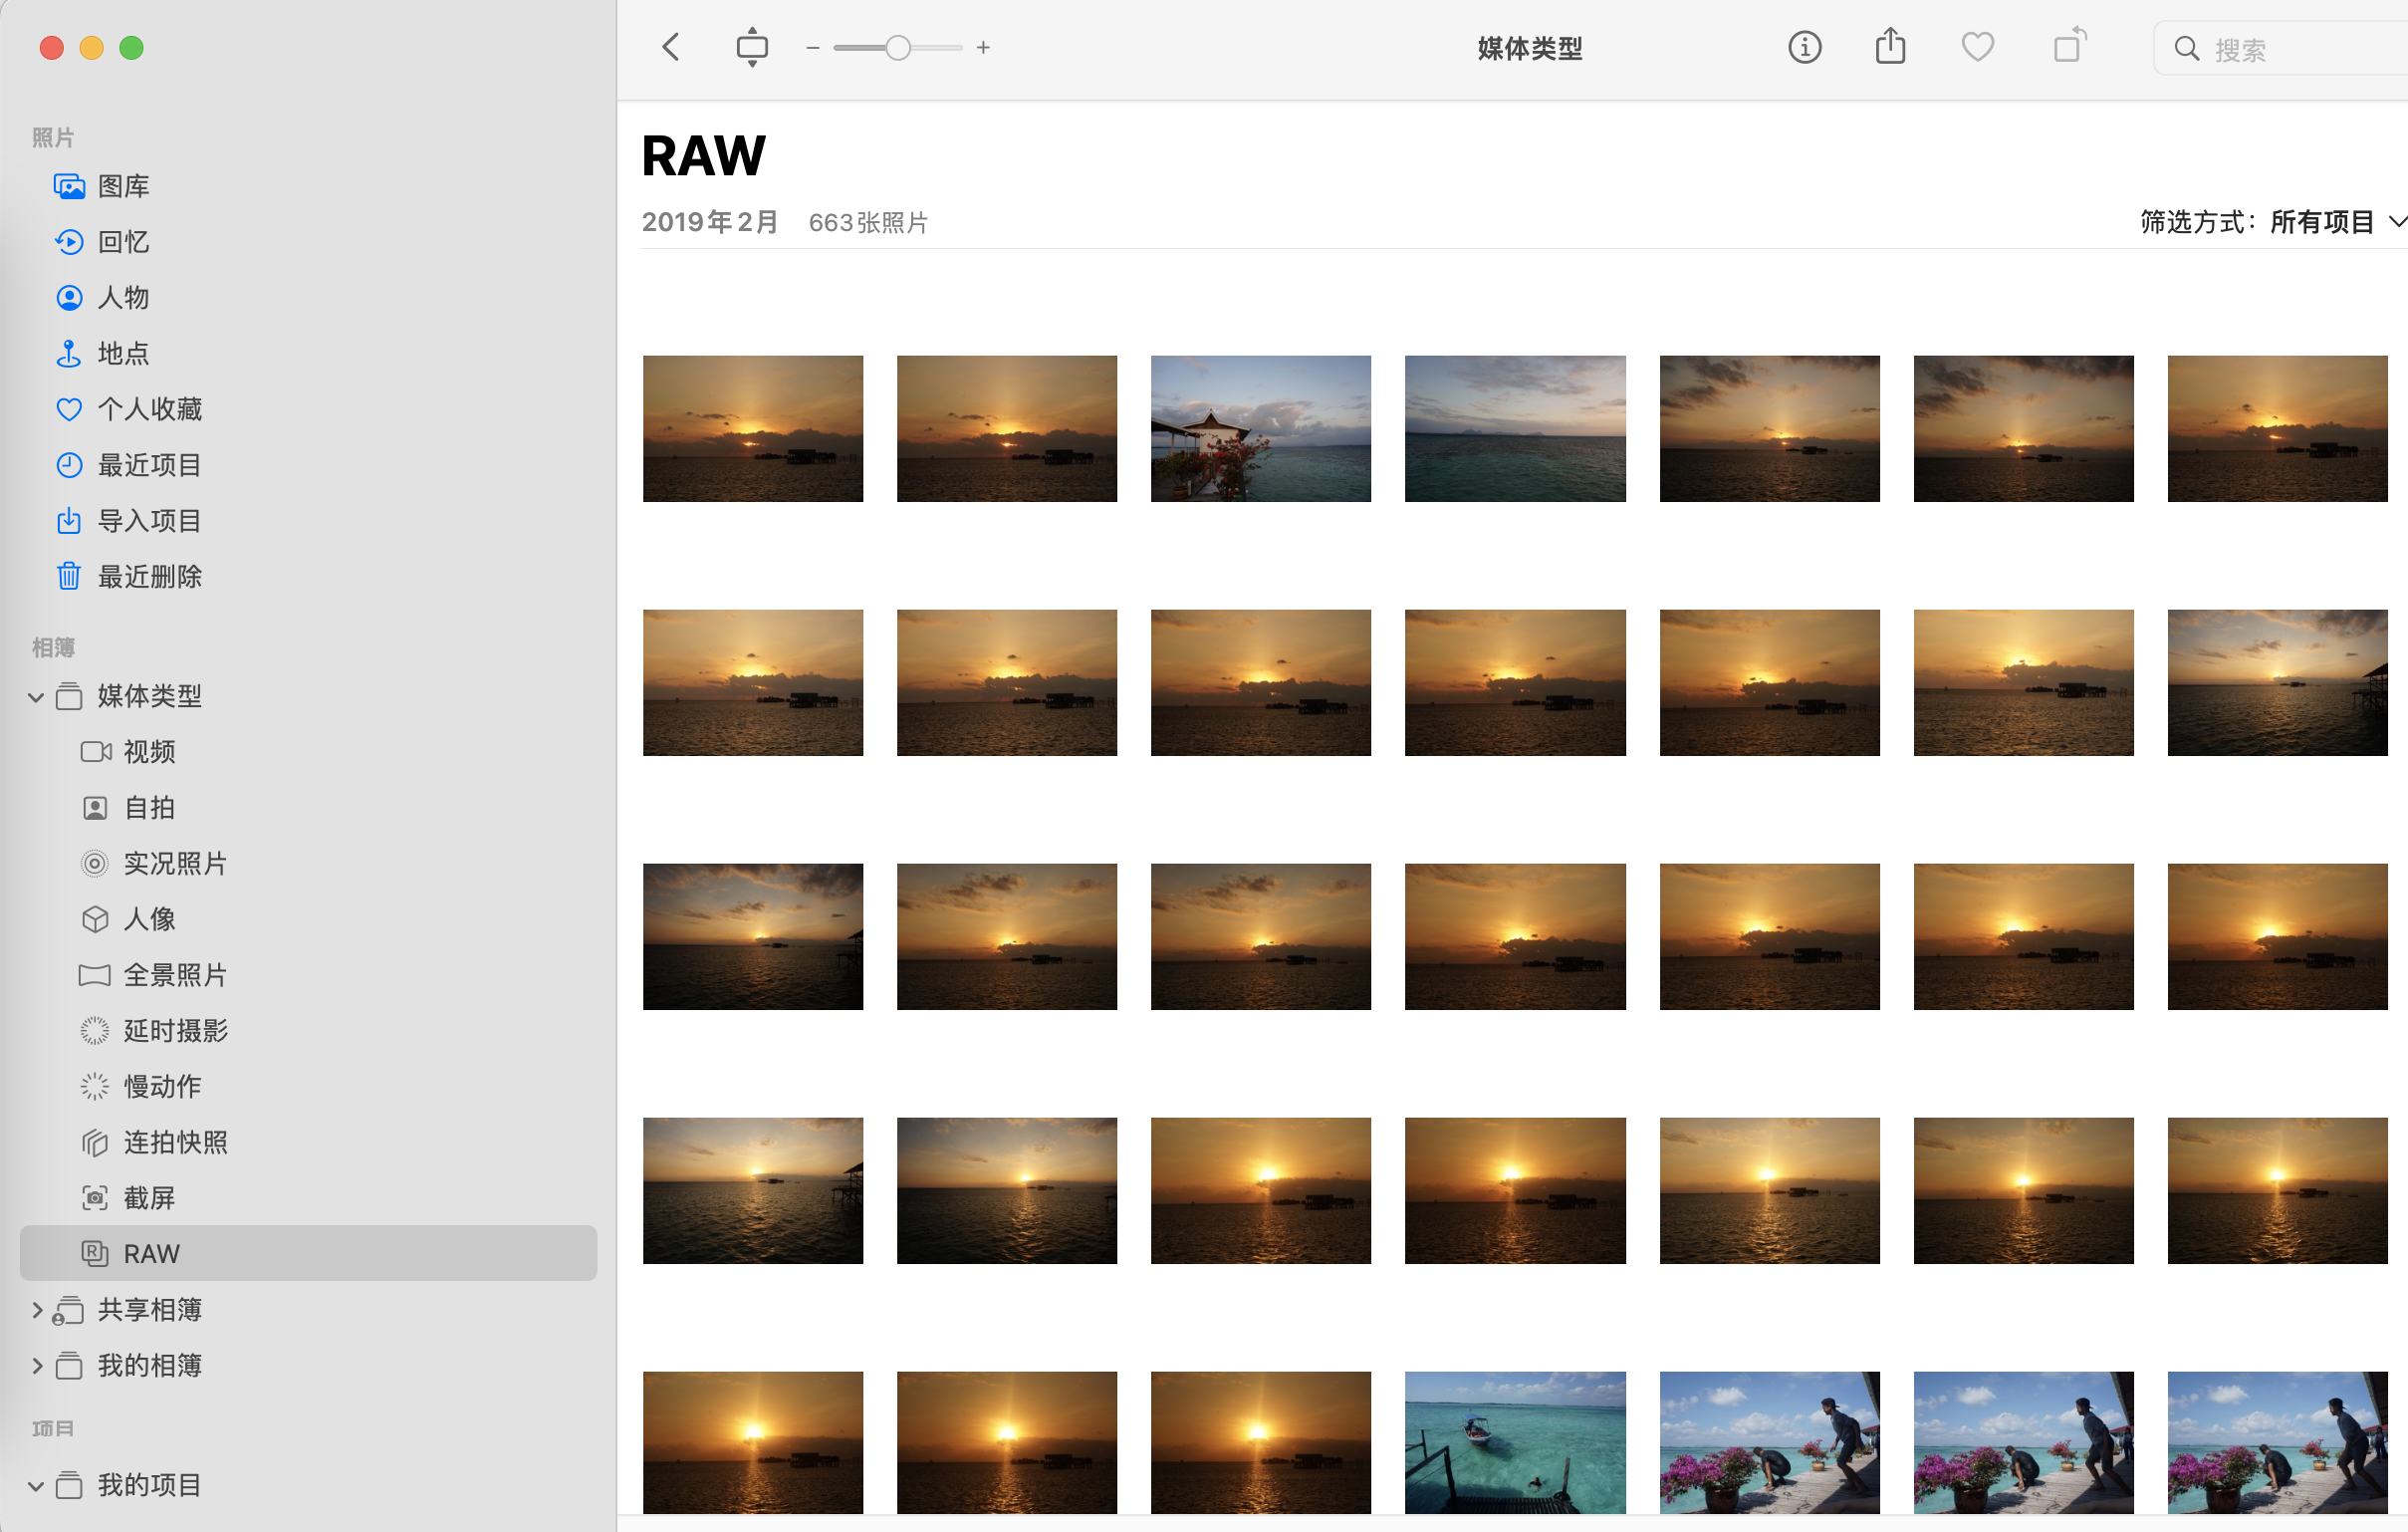Click zoom in plus button

[983, 48]
